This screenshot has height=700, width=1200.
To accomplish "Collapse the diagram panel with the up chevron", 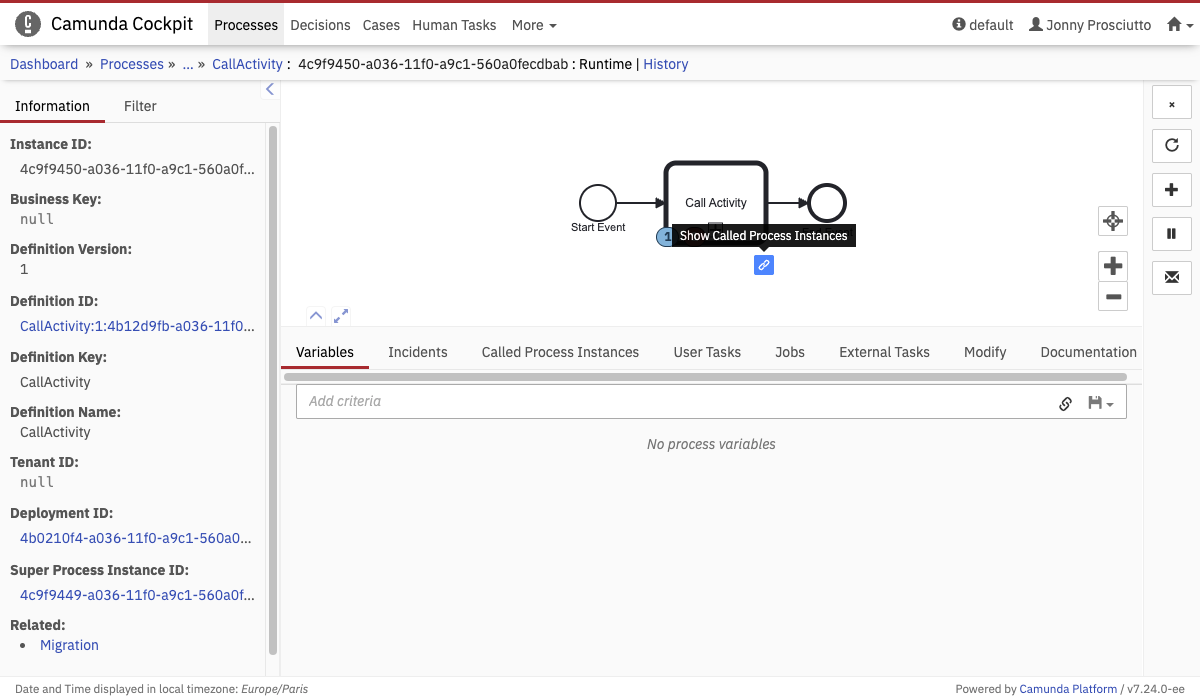I will click(316, 315).
